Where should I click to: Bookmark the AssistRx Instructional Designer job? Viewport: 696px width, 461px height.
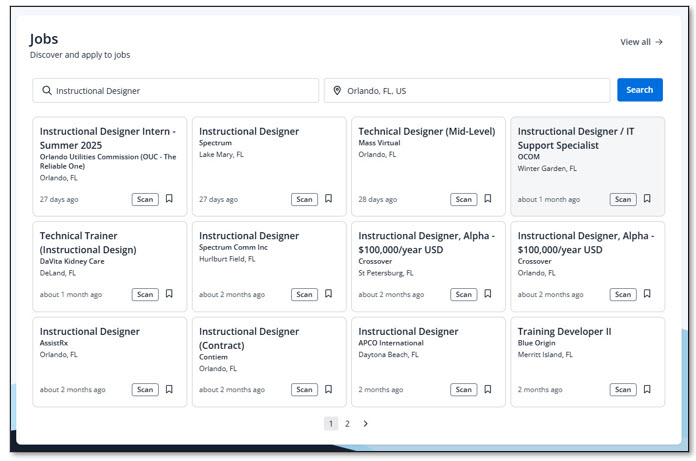pos(169,389)
